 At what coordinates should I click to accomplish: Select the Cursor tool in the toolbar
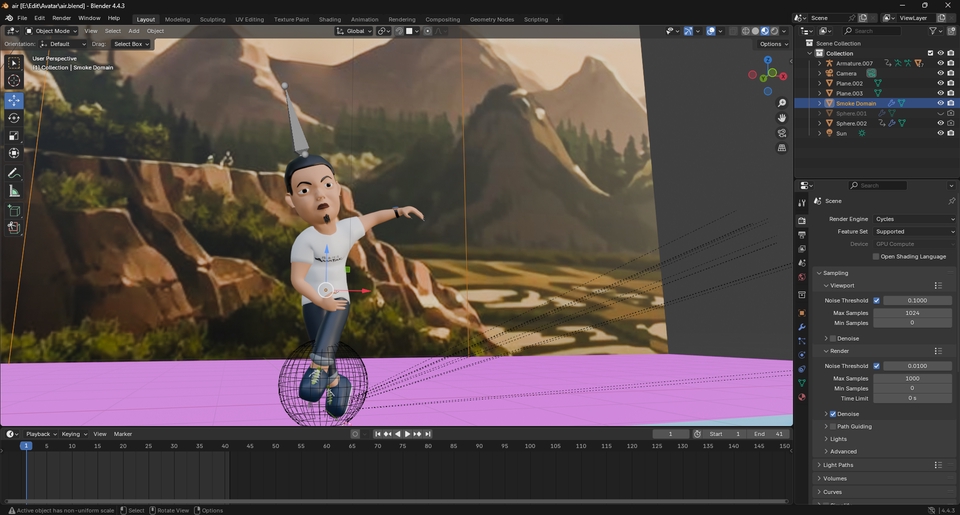click(x=14, y=81)
